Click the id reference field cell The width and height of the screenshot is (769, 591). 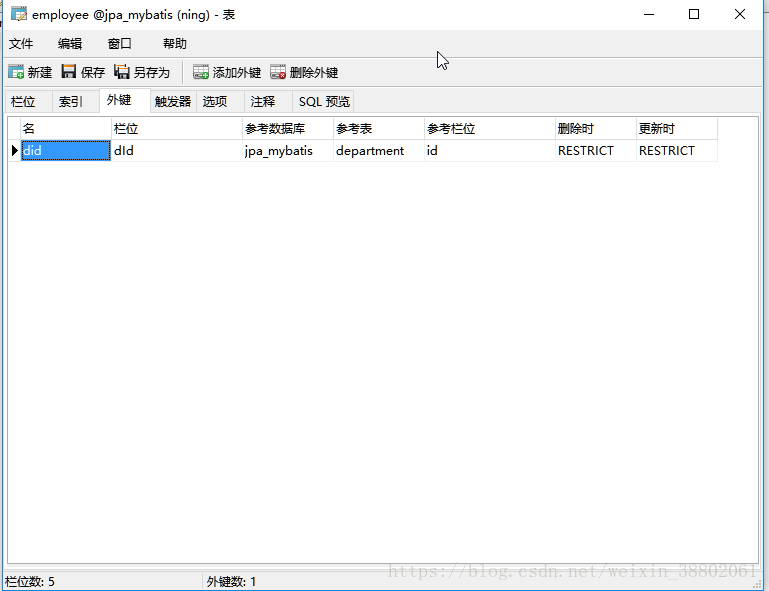click(x=489, y=151)
